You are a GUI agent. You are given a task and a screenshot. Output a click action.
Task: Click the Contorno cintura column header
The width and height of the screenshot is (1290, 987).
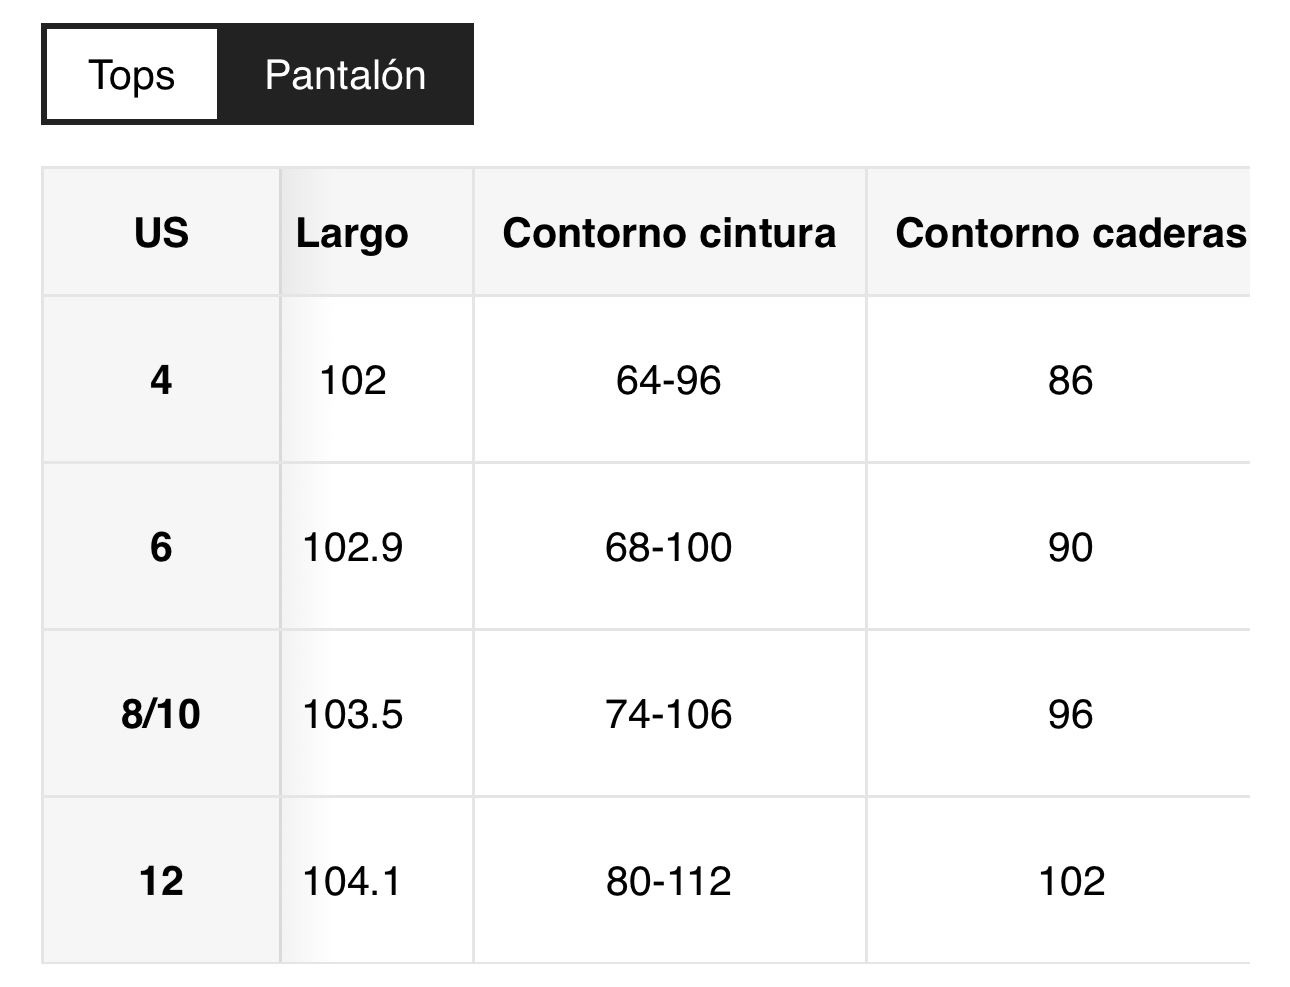(x=669, y=233)
